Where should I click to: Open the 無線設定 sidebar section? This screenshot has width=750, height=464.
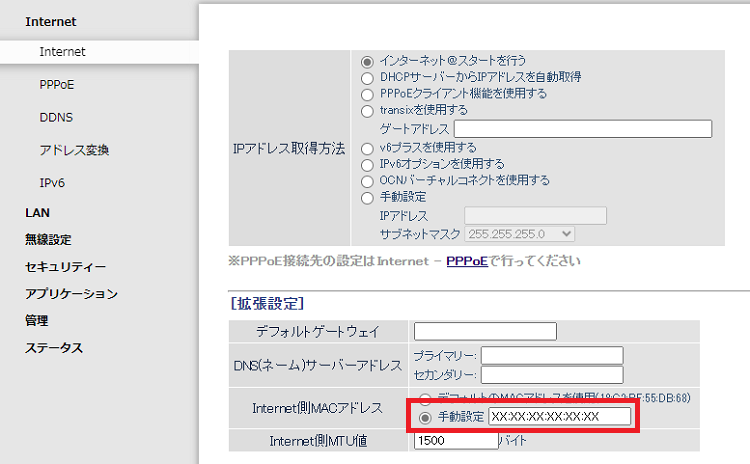coord(48,239)
